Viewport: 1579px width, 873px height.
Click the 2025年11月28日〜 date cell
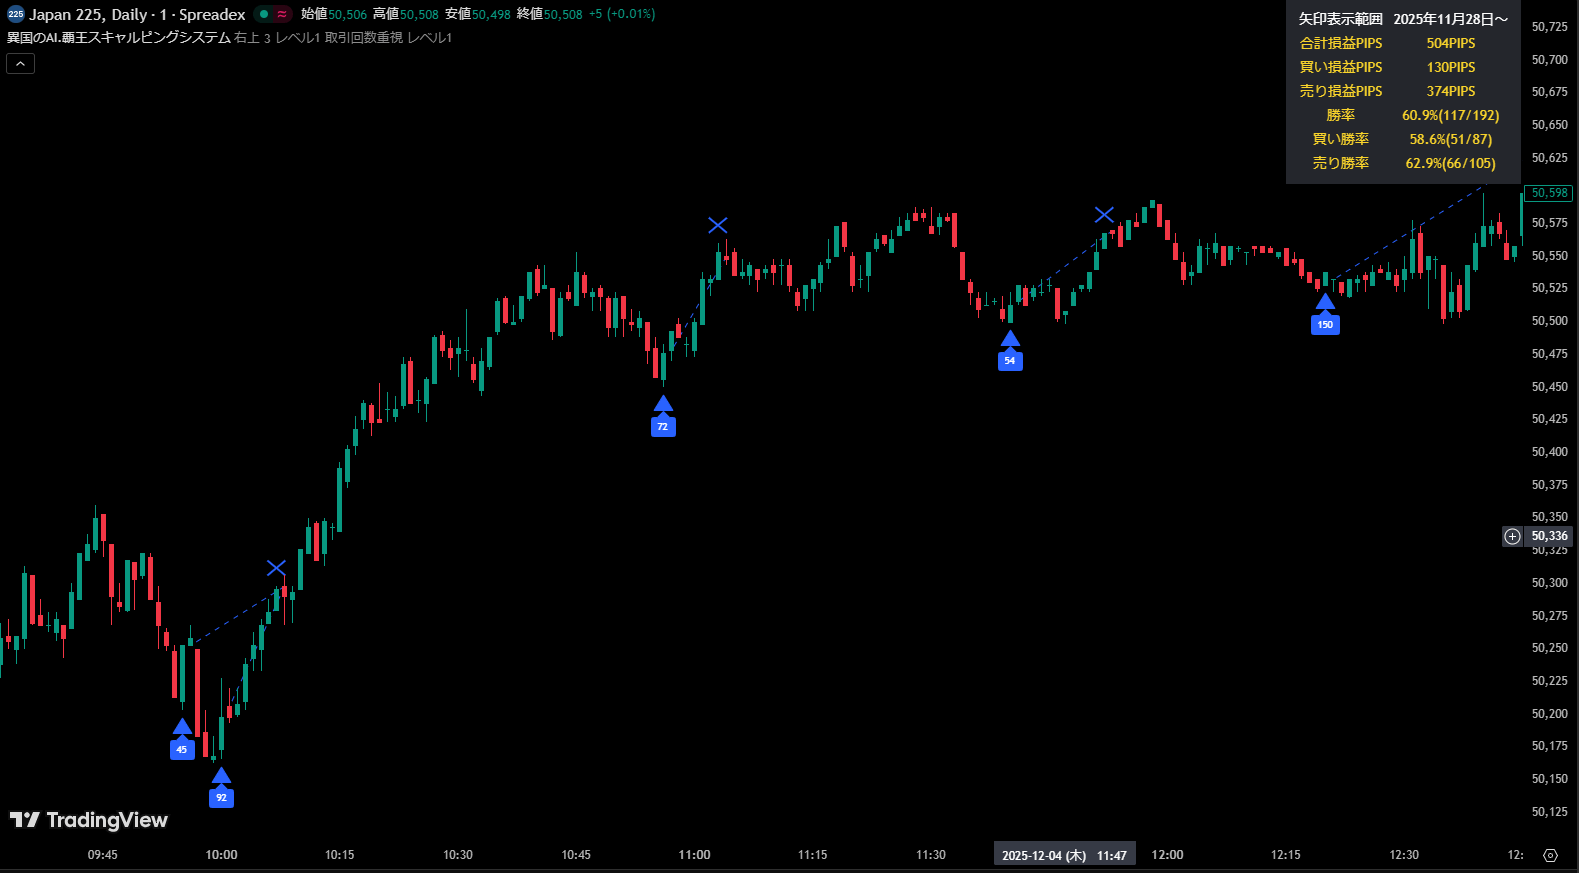point(1450,19)
